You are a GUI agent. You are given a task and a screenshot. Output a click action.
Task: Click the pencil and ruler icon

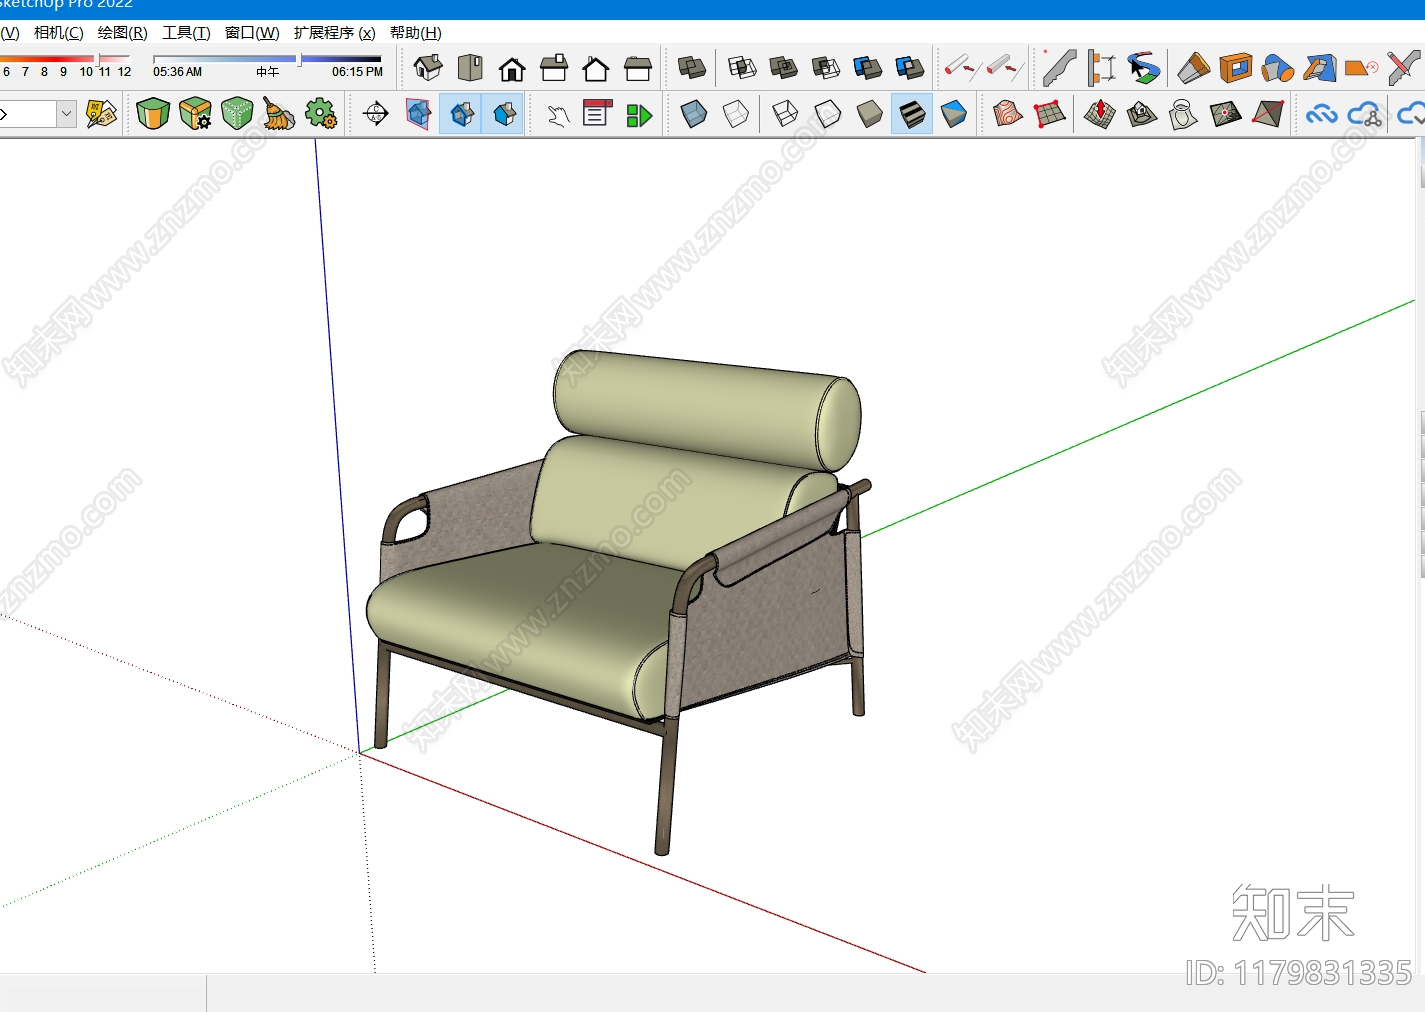tap(1404, 68)
